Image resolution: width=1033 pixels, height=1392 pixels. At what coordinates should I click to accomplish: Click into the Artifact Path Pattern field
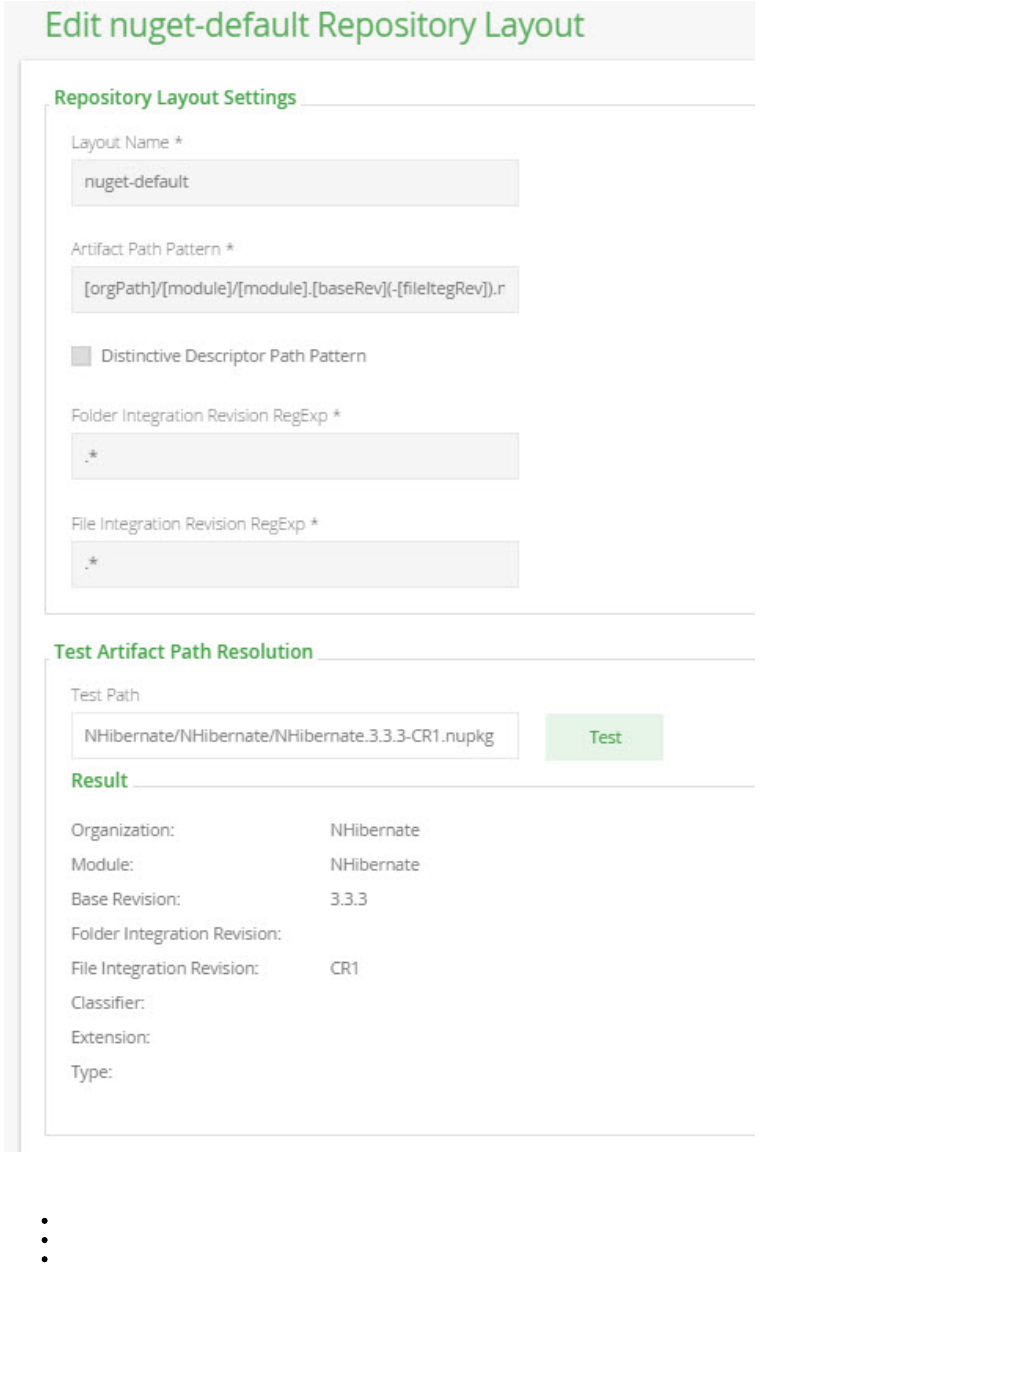coord(294,289)
